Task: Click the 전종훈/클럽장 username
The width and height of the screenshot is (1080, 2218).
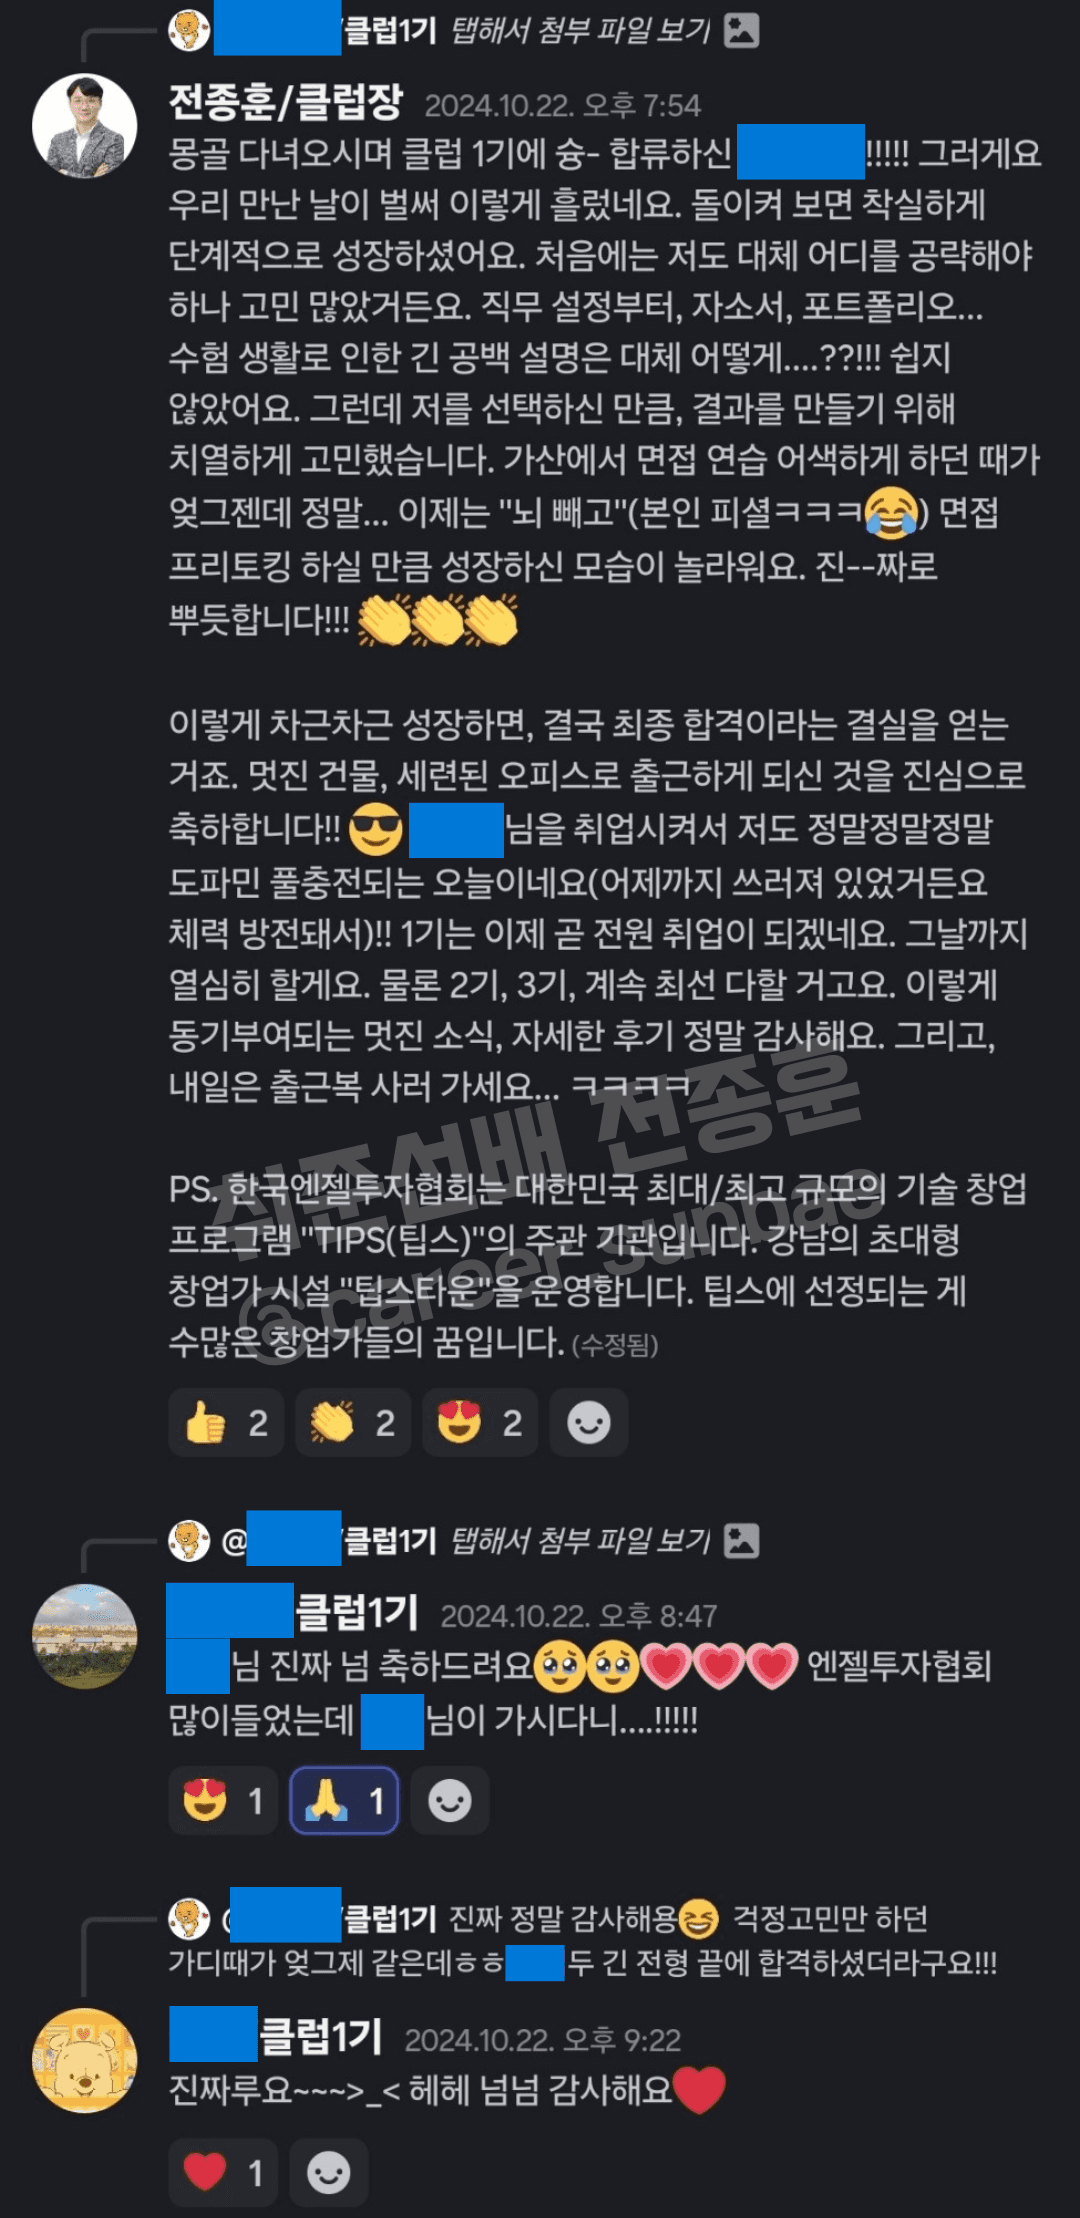Action: 286,101
